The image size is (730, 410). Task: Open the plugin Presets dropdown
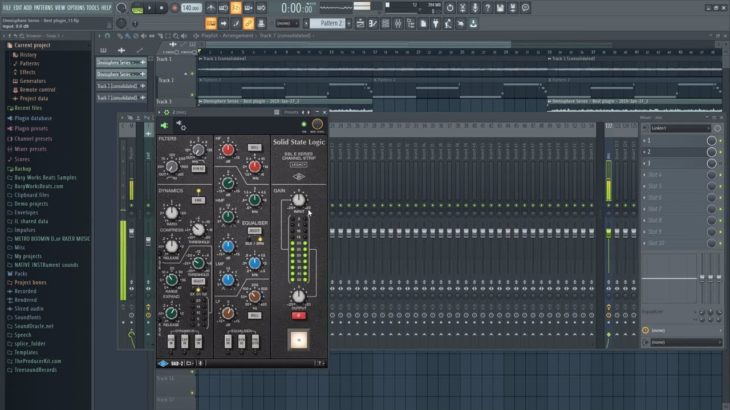click(x=291, y=112)
